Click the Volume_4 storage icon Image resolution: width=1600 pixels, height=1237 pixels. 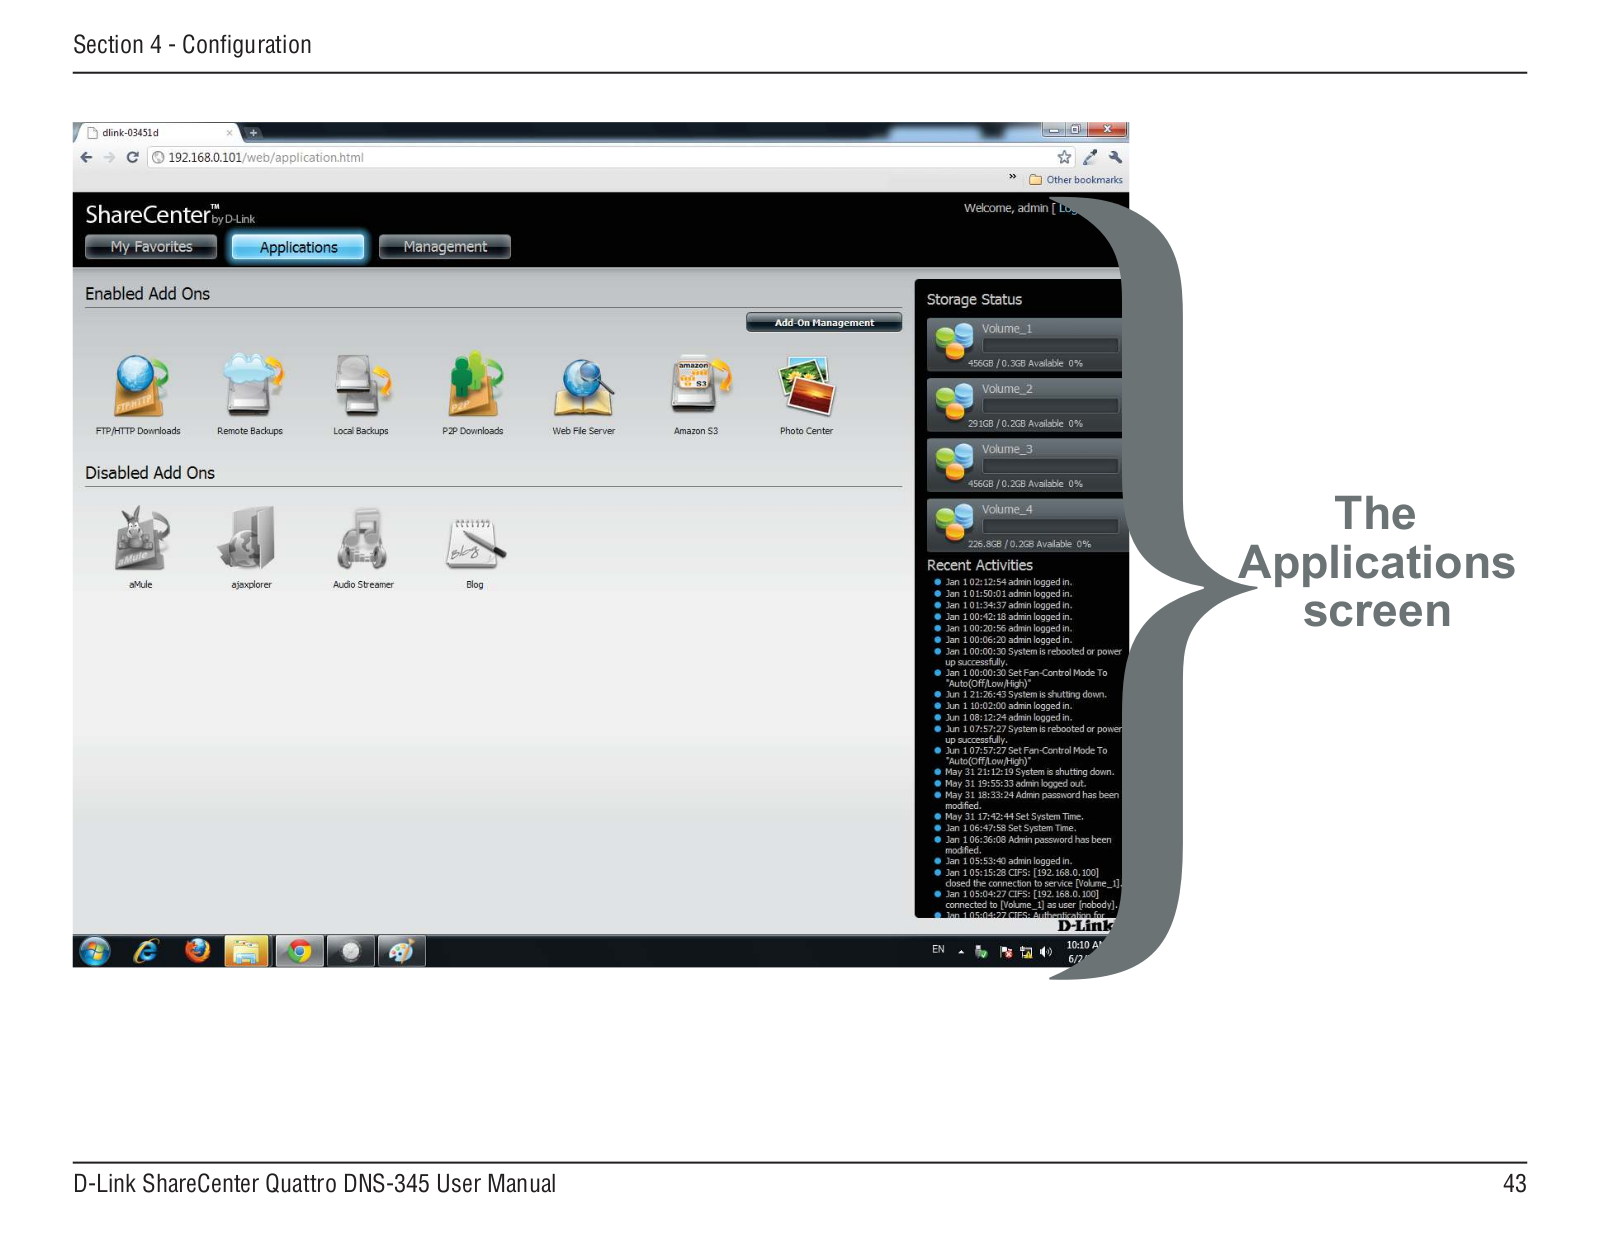coord(954,521)
